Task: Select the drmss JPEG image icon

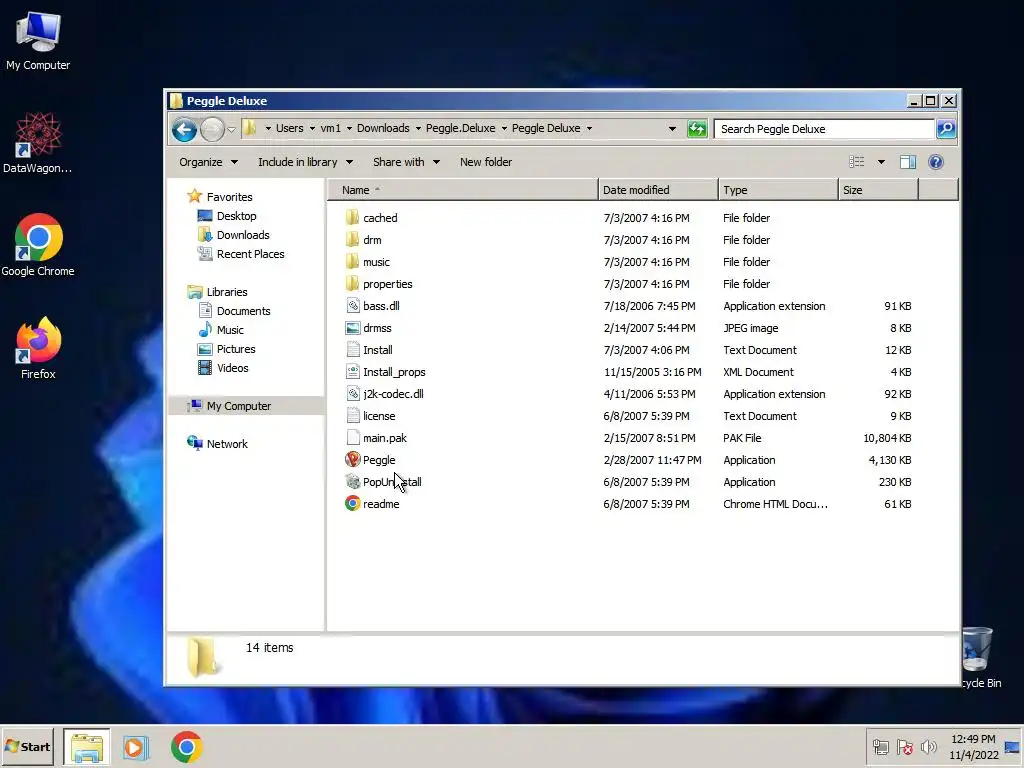Action: [x=353, y=328]
